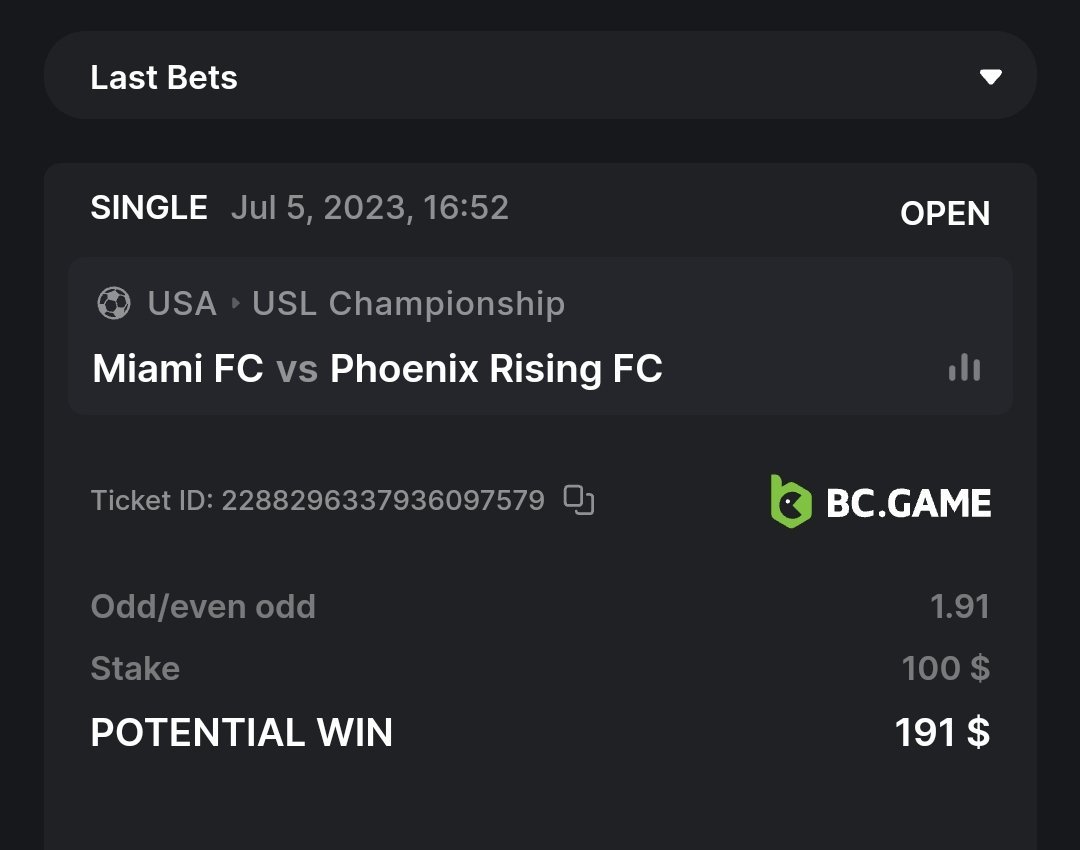
Task: Select the Ticket ID number text
Action: [382, 500]
